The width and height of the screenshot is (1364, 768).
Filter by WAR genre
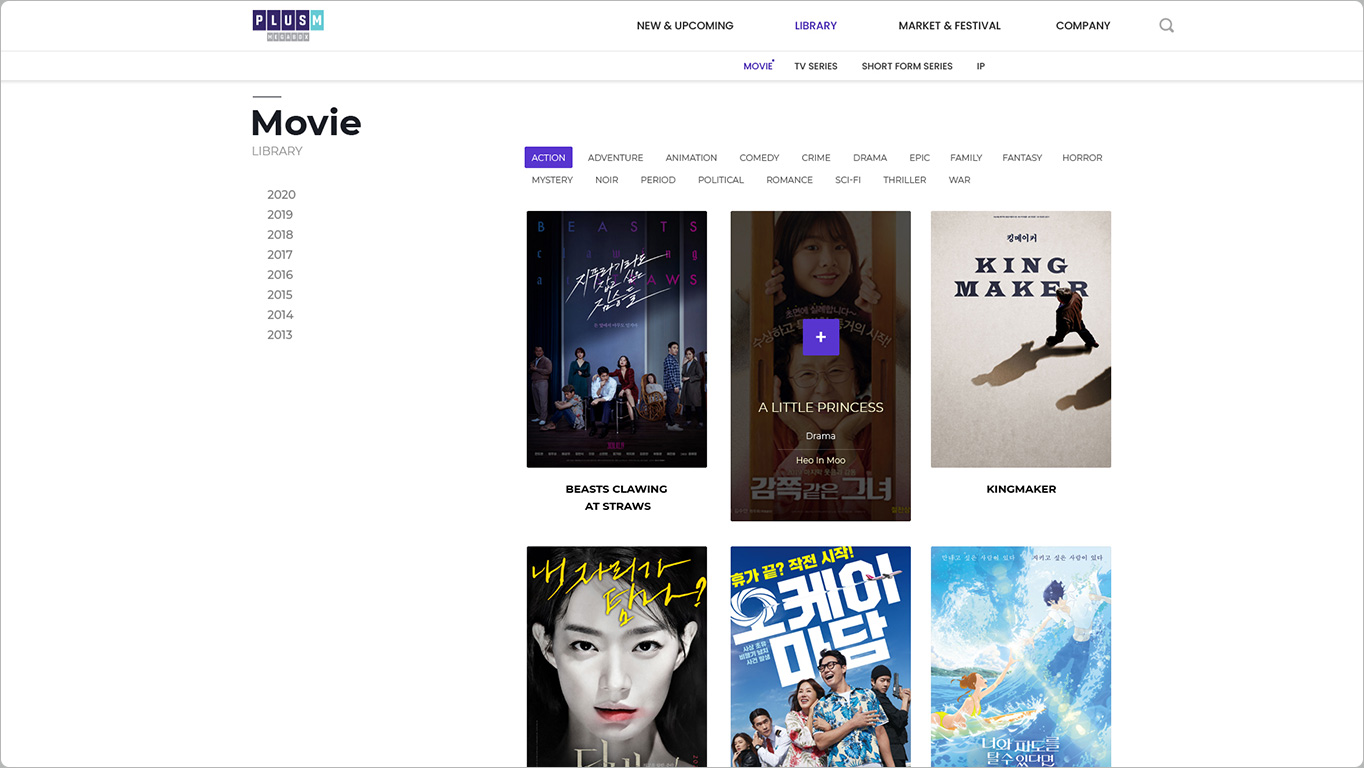959,180
